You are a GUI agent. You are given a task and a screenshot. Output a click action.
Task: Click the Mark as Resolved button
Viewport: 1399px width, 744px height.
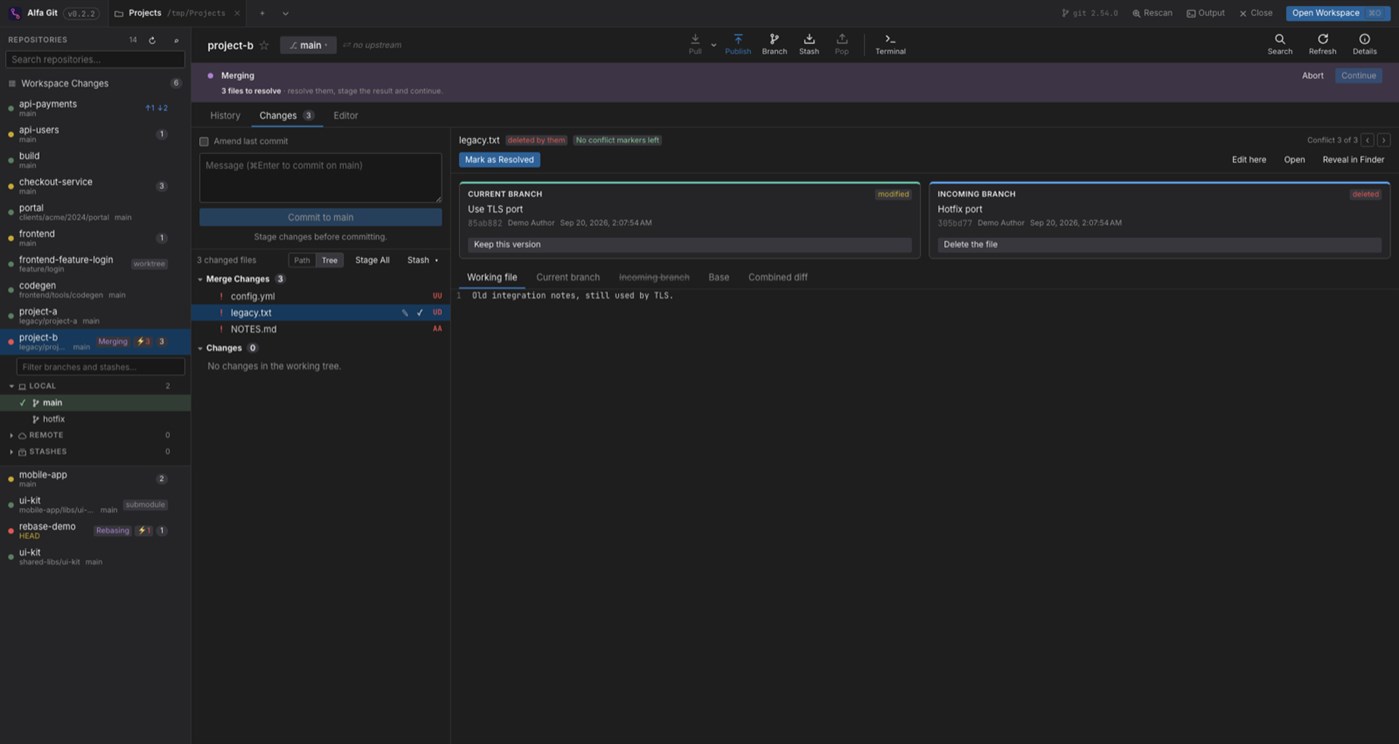499,159
